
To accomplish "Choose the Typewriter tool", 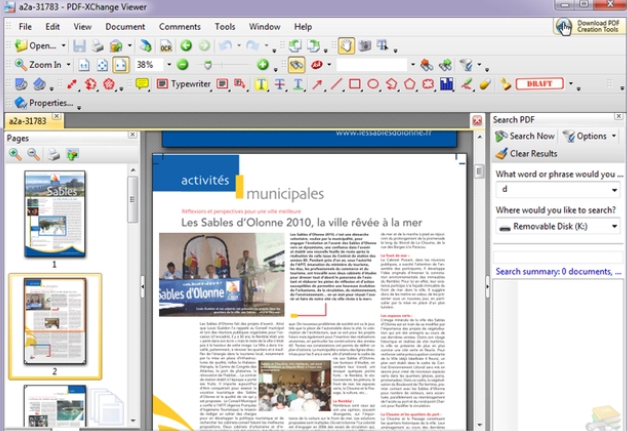I will (x=182, y=85).
